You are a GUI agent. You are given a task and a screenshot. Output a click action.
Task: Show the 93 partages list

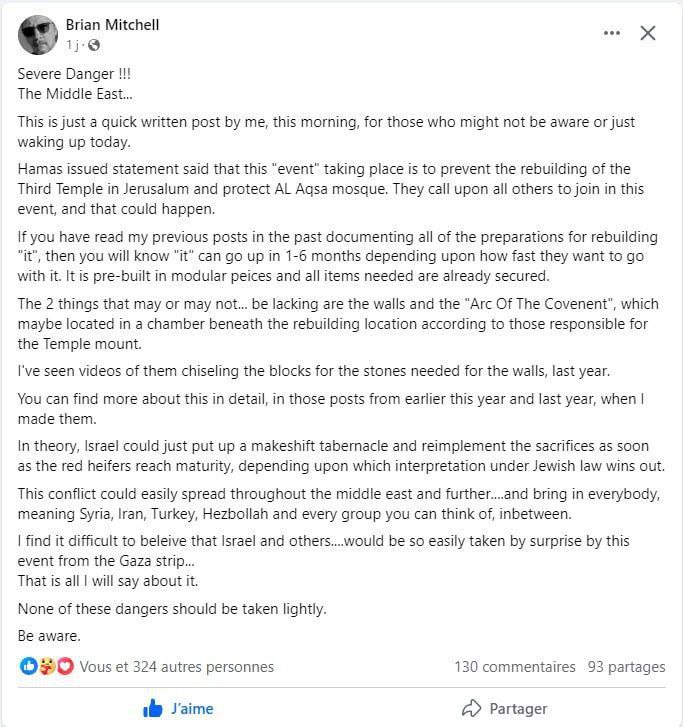click(626, 667)
